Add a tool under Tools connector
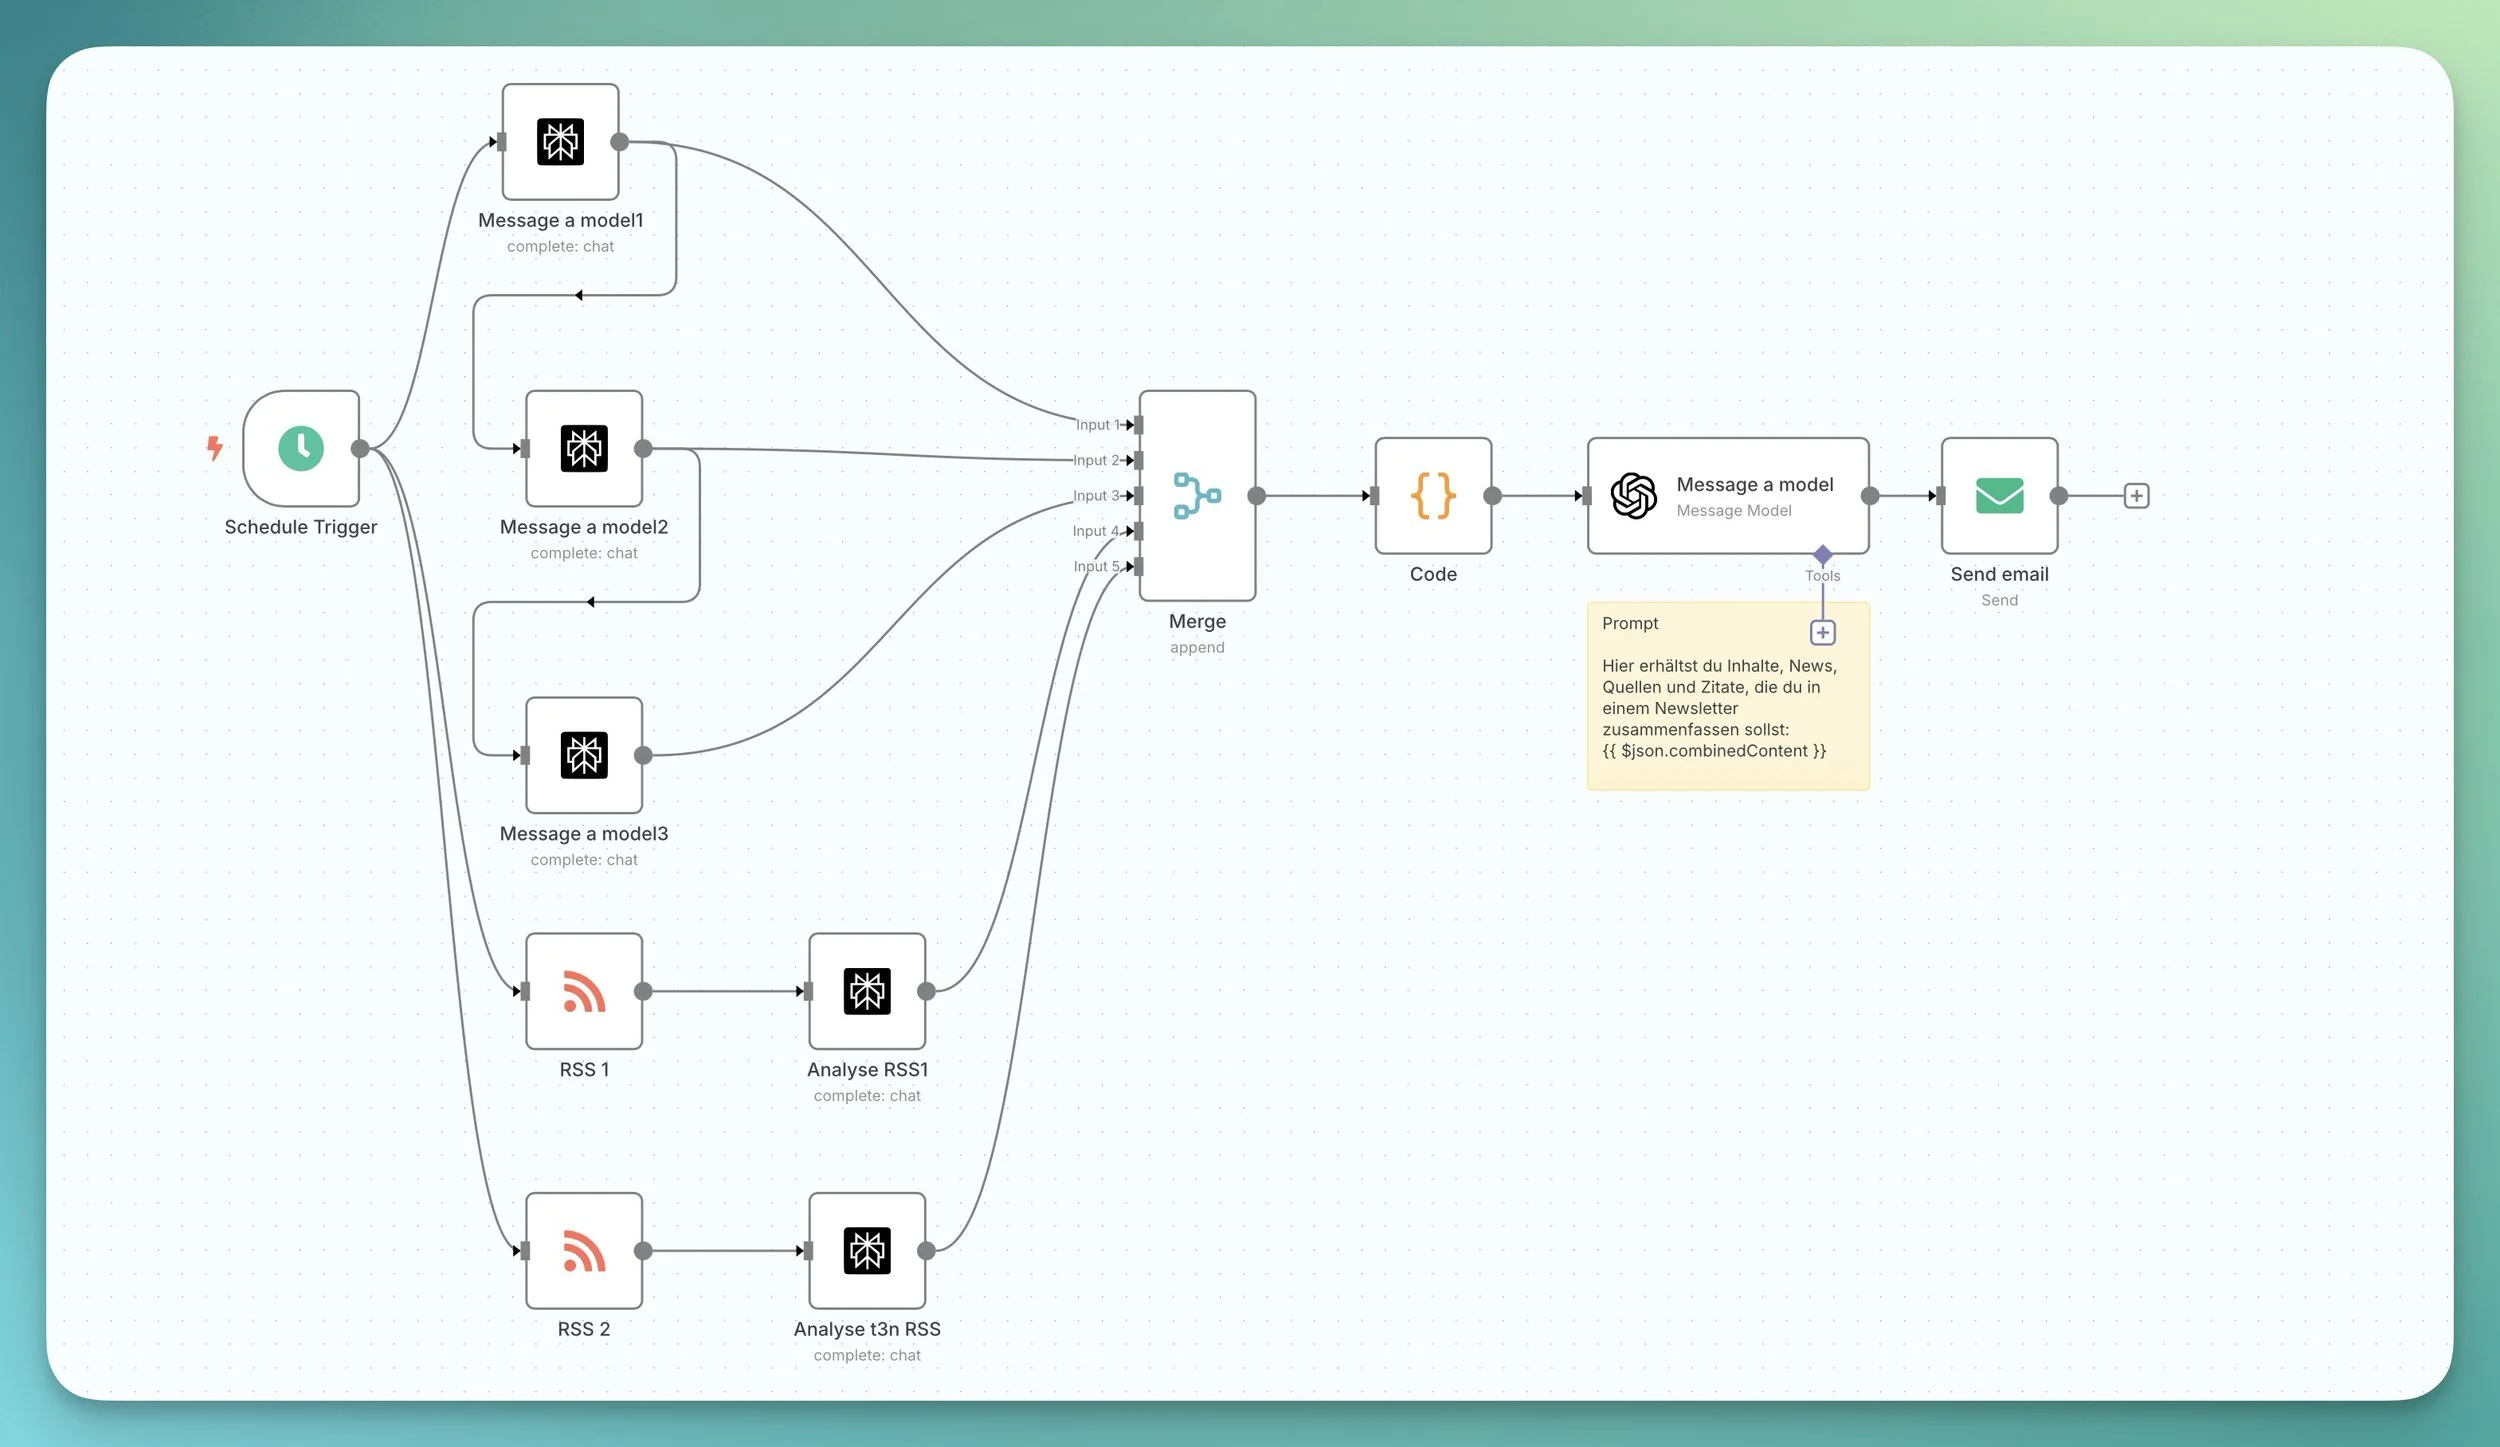This screenshot has width=2500, height=1447. 1822,633
